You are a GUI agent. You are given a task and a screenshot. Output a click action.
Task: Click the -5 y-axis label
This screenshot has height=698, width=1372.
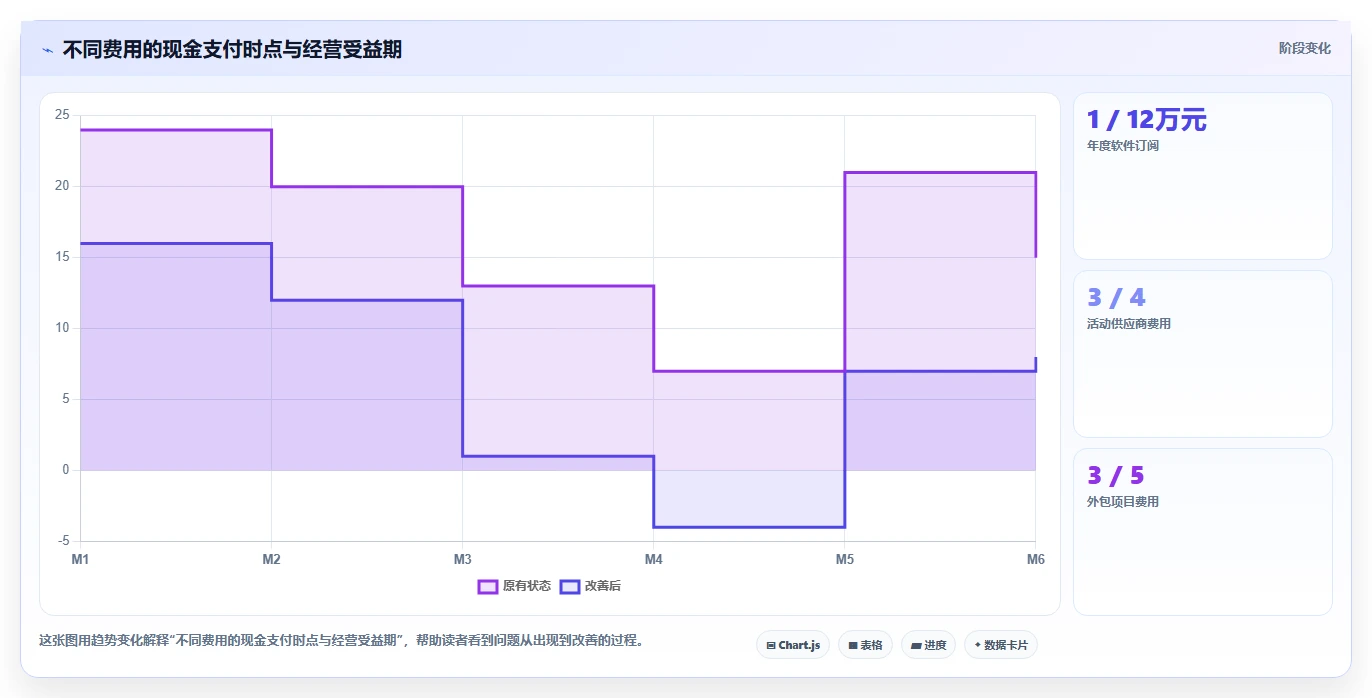[x=64, y=541]
